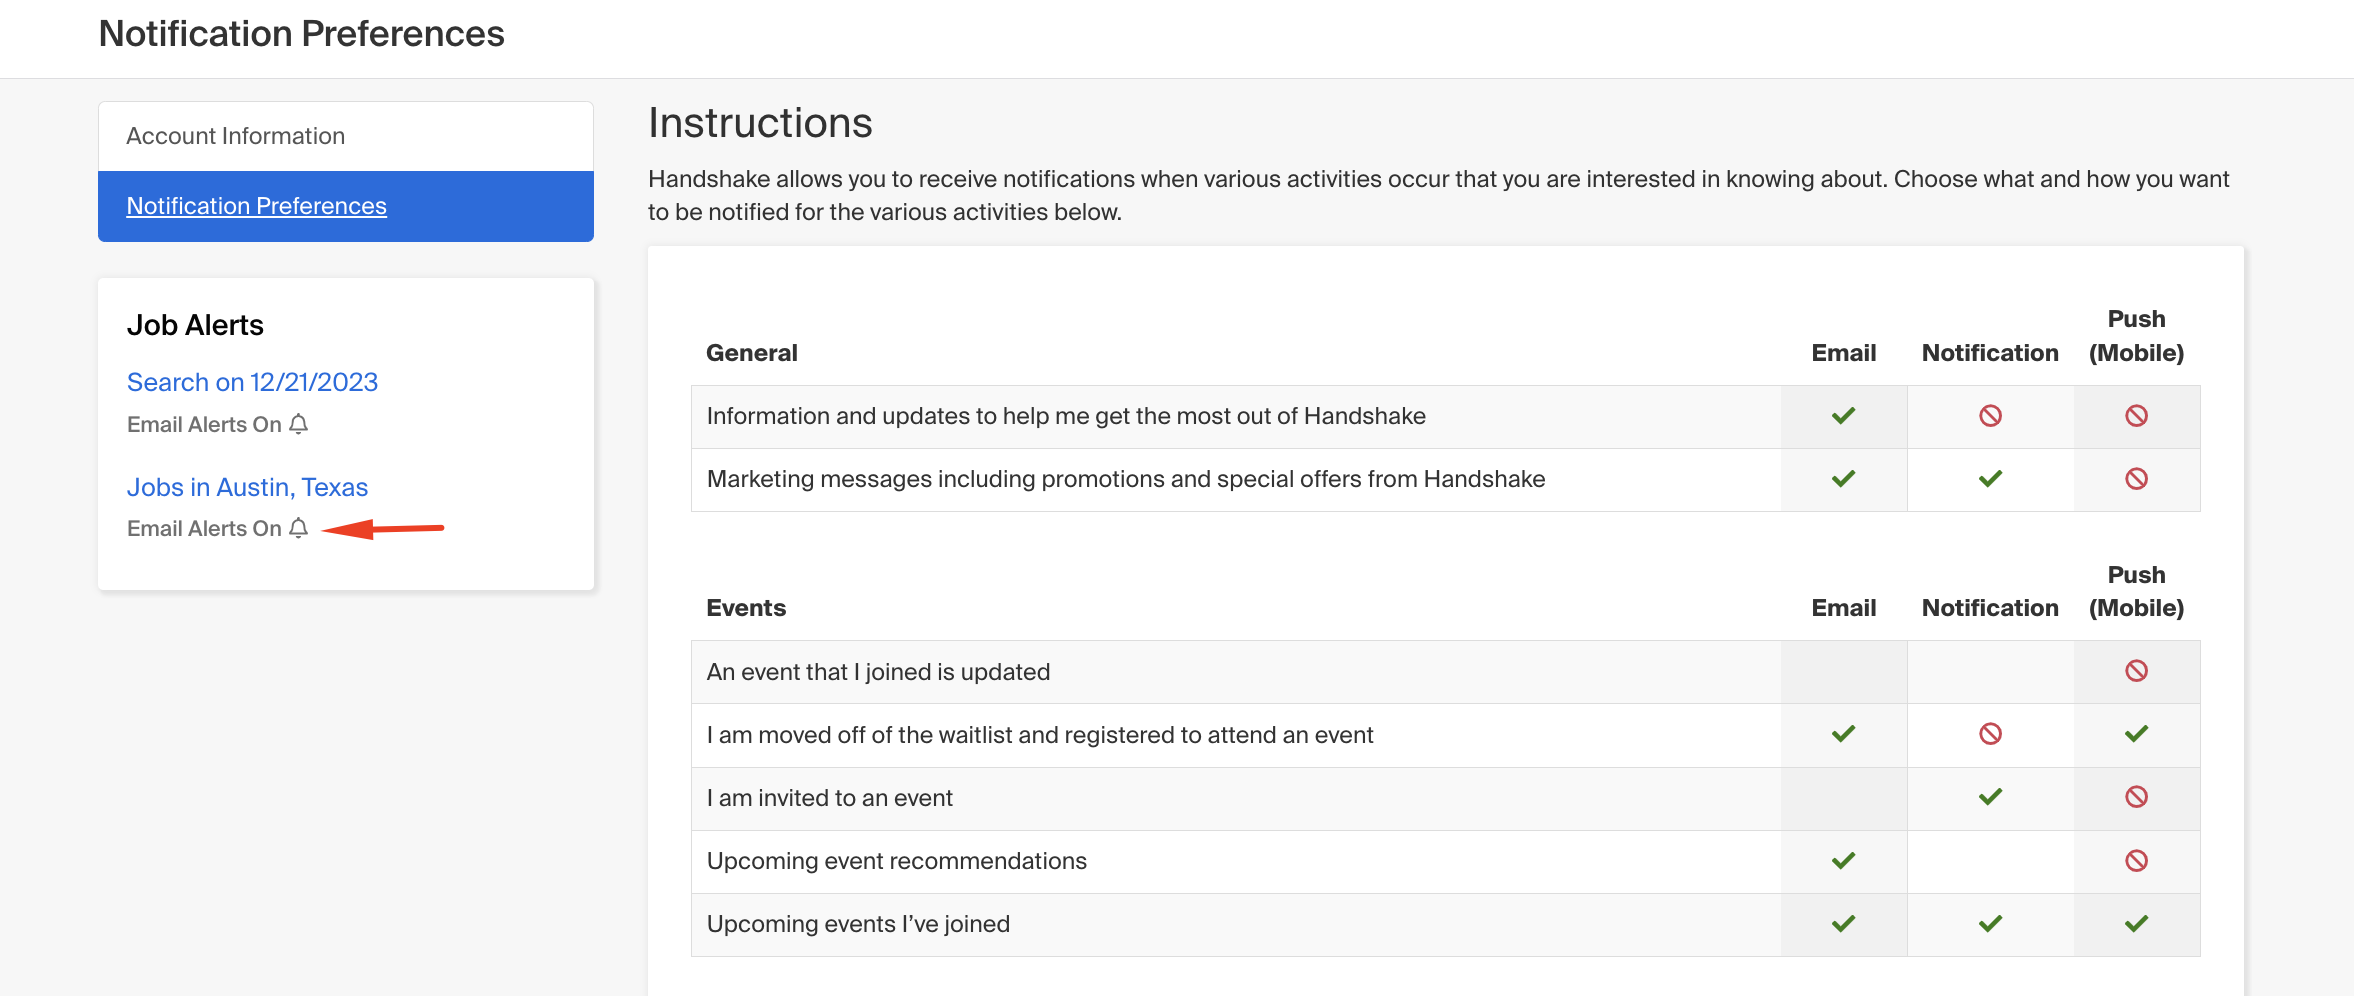Image resolution: width=2354 pixels, height=996 pixels.
Task: Open the Search on 12/21/2023 job alert
Action: tap(252, 382)
